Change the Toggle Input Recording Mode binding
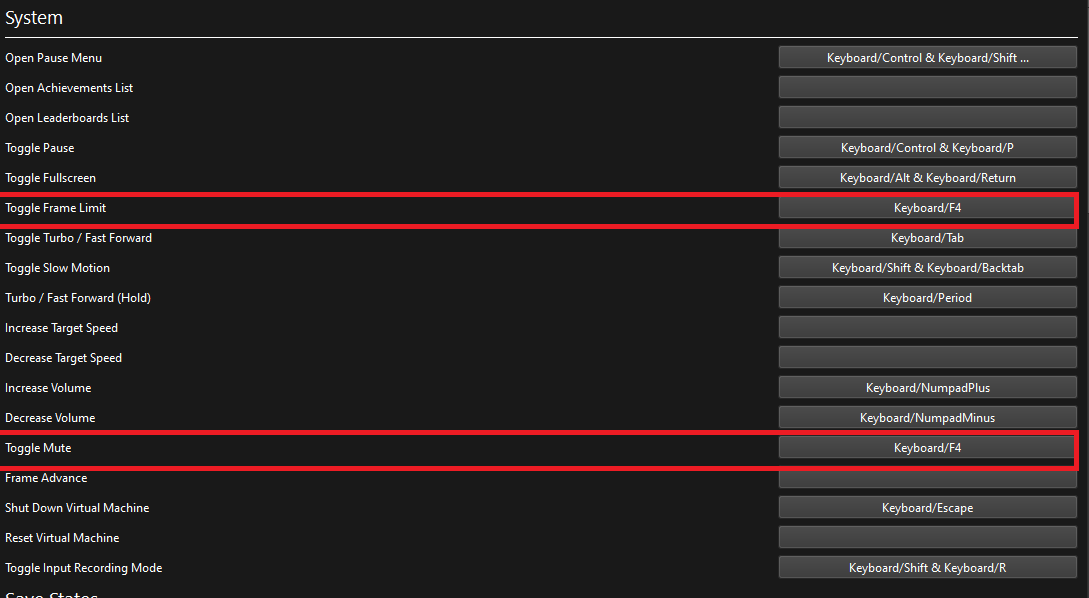Screen dimensions: 1089x598 point(927,567)
